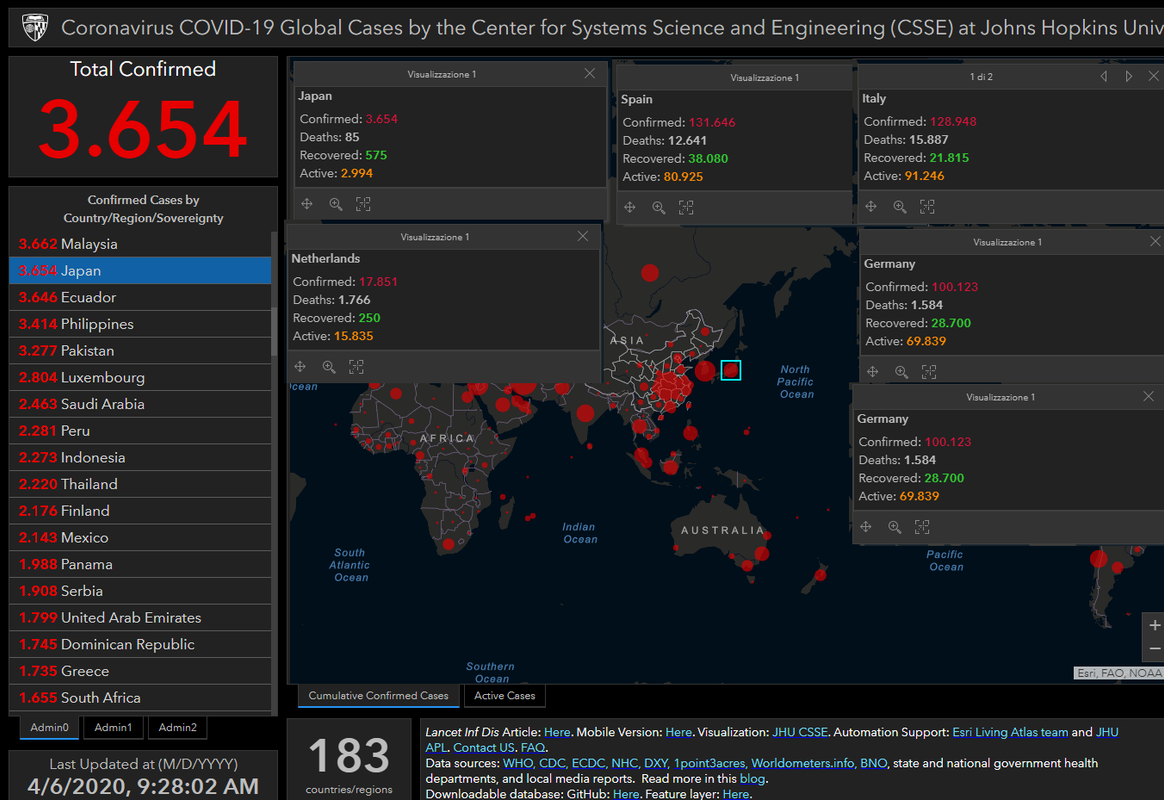The height and width of the screenshot is (800, 1164).
Task: Zoom to Italy using its popup magnifier icon
Action: [x=900, y=207]
